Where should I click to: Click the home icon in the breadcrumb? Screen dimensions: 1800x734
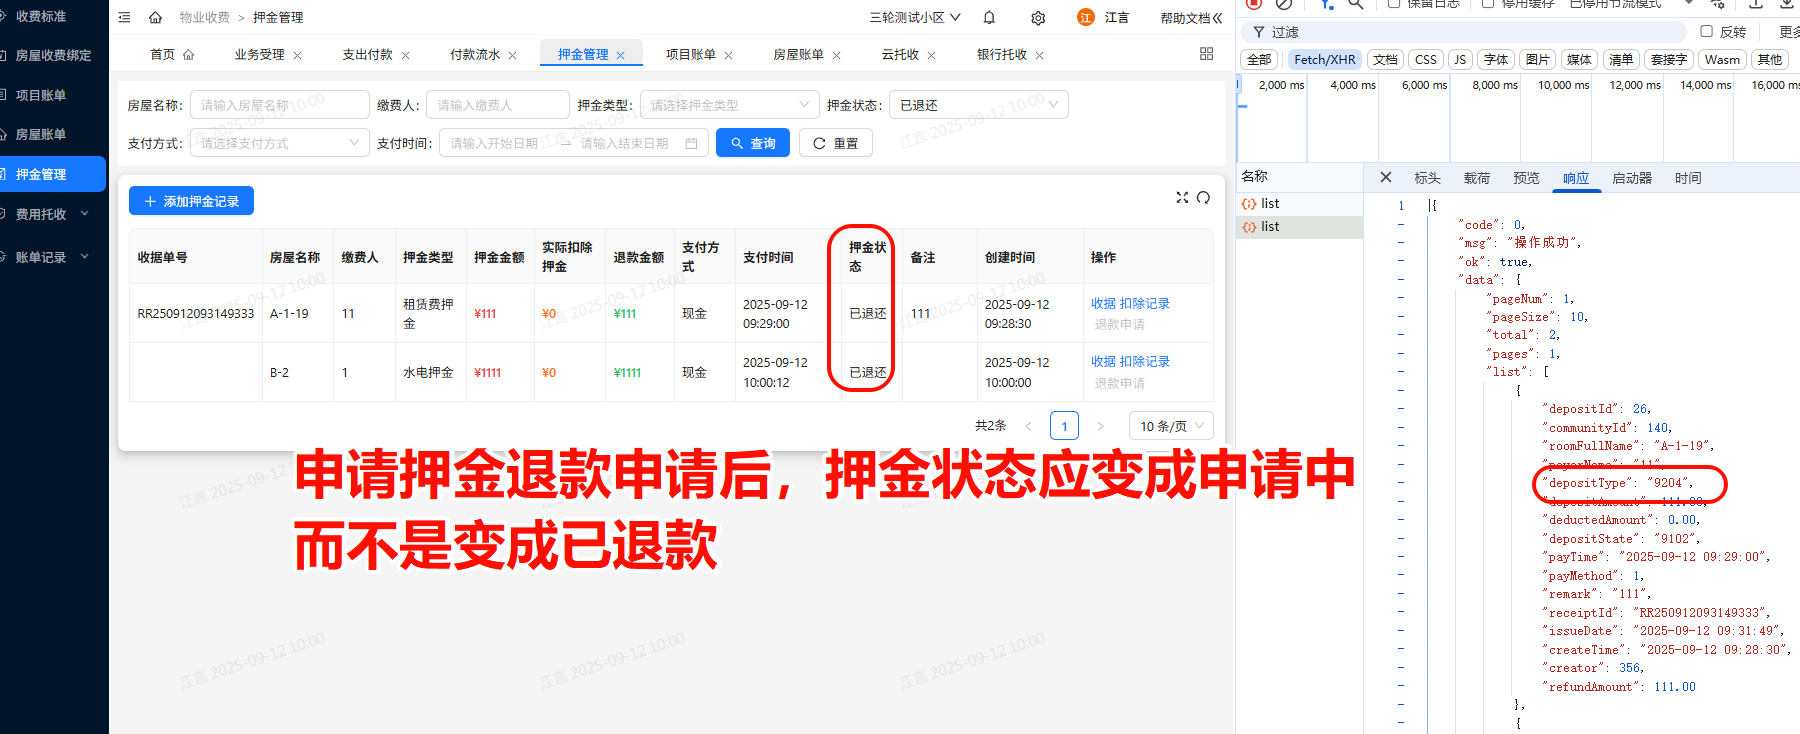[155, 17]
